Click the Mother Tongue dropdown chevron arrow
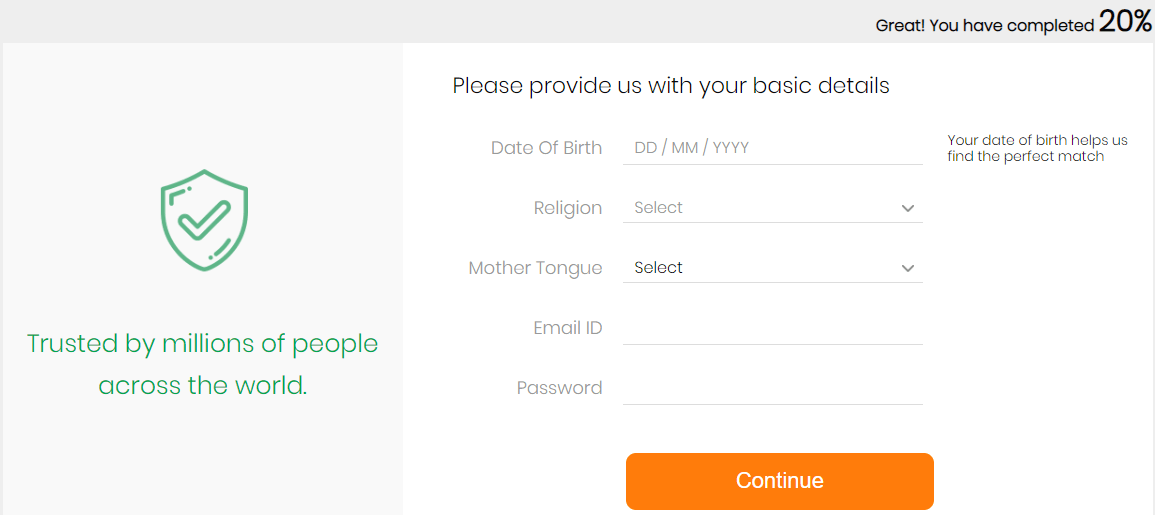Screen dimensions: 1155x515 coord(908,268)
